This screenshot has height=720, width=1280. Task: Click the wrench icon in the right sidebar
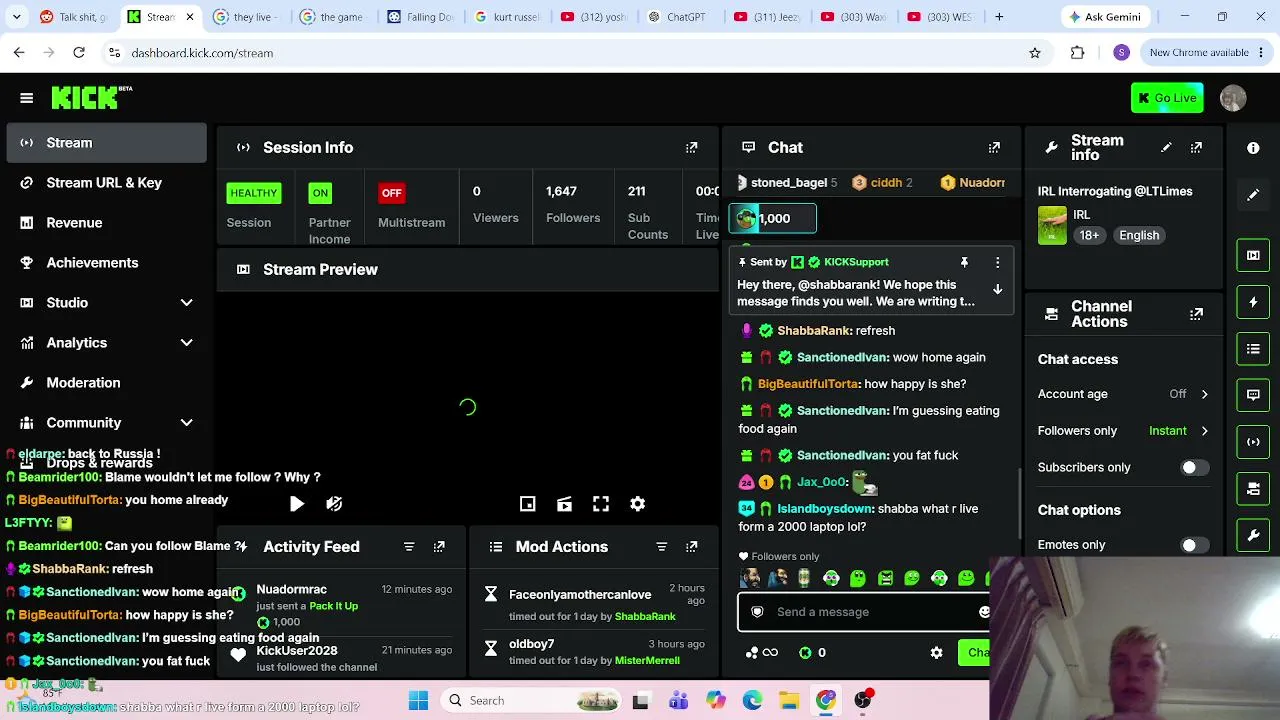click(x=1253, y=536)
